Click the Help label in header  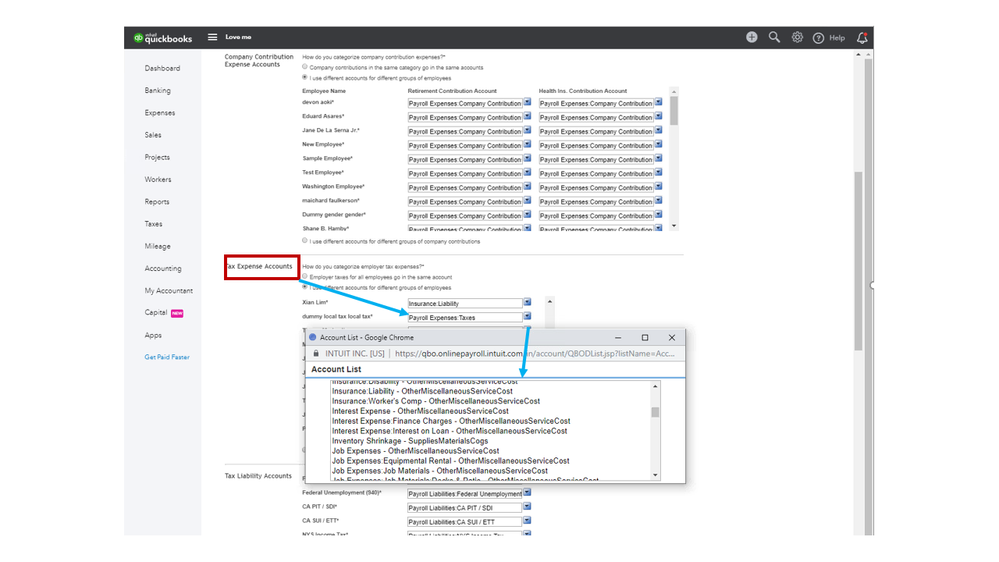pos(837,38)
